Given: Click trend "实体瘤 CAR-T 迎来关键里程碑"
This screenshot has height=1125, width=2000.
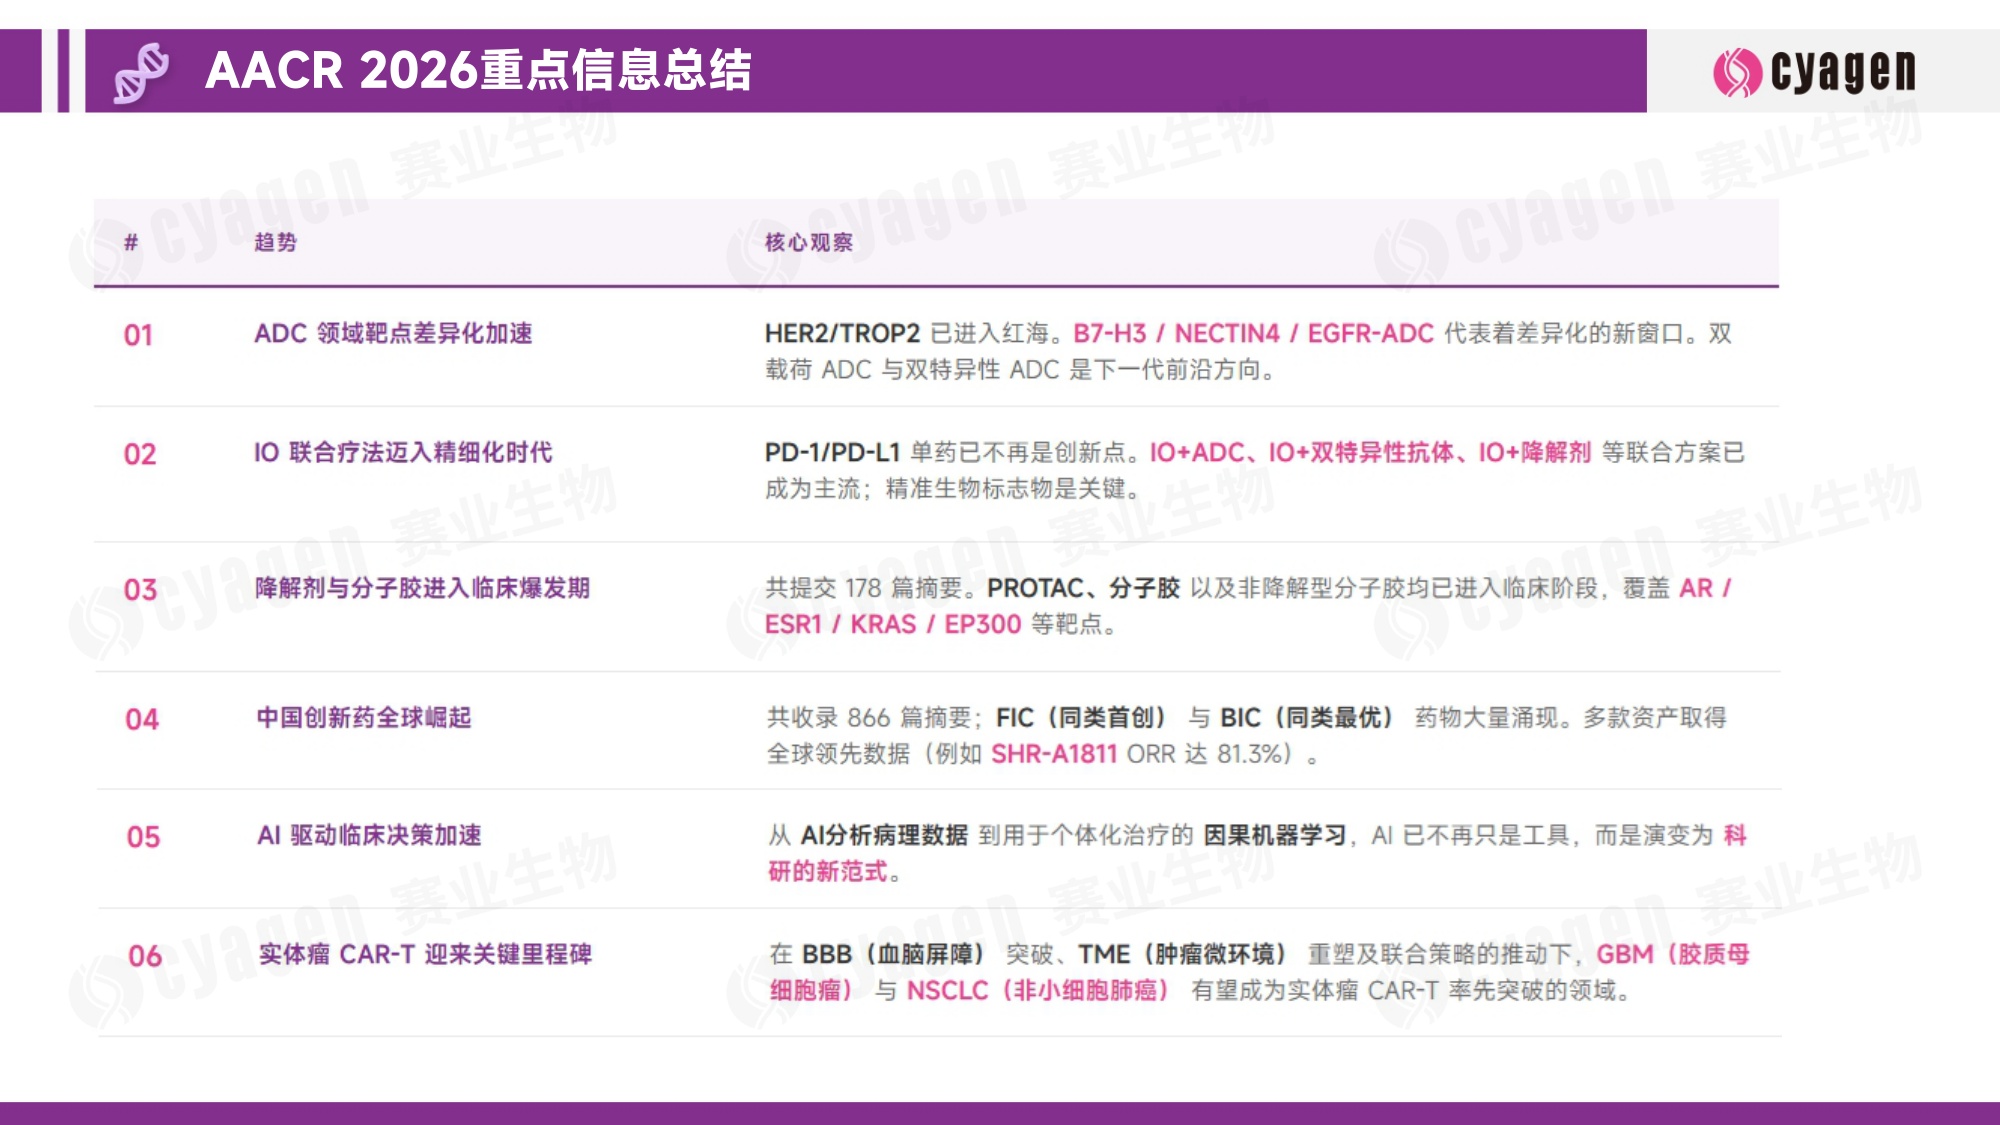Looking at the screenshot, I should tap(425, 954).
